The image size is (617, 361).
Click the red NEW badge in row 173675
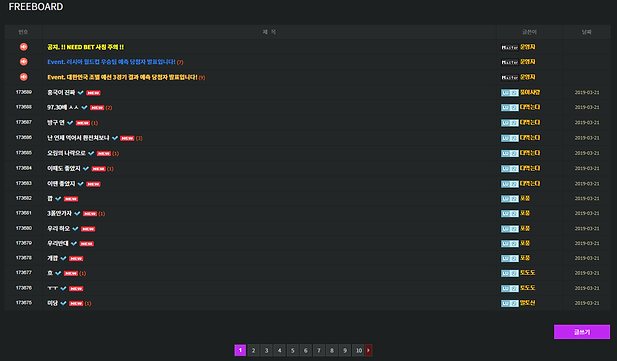pos(76,304)
